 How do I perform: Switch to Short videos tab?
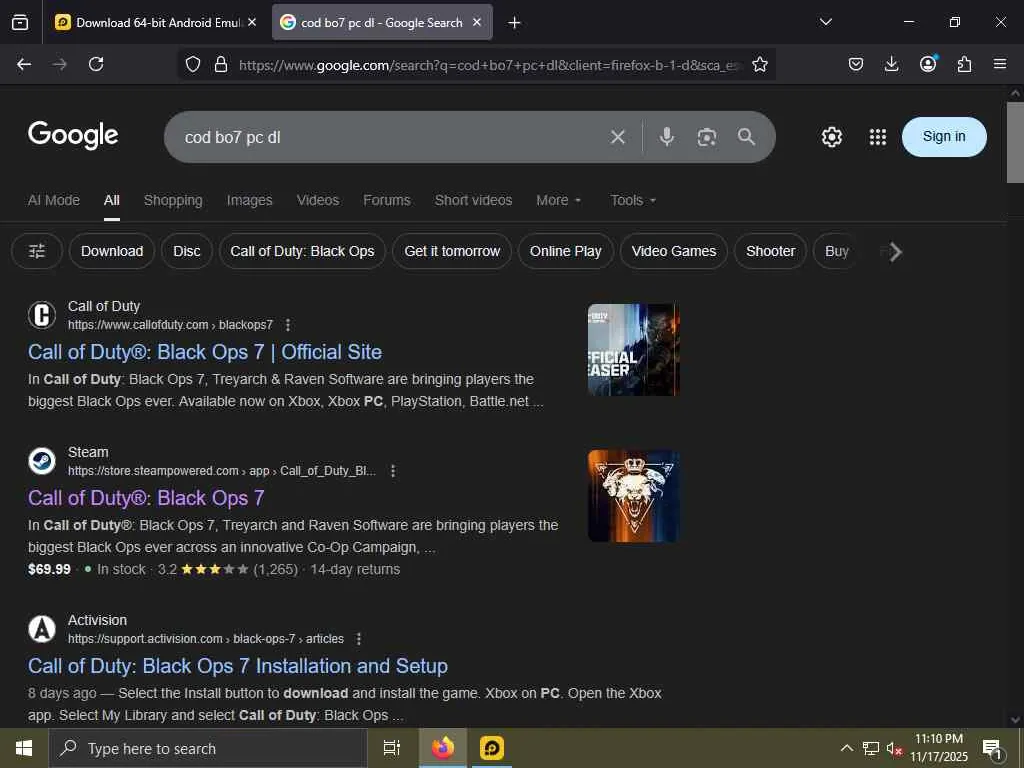pos(473,200)
